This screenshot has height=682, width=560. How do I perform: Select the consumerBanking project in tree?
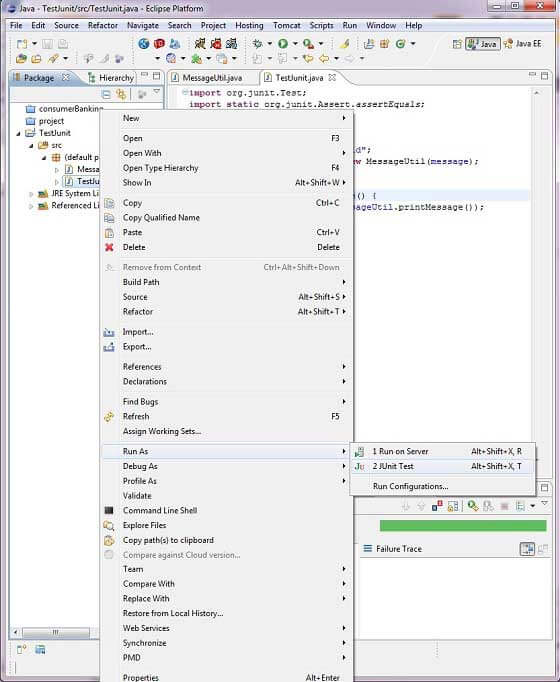coord(64,109)
